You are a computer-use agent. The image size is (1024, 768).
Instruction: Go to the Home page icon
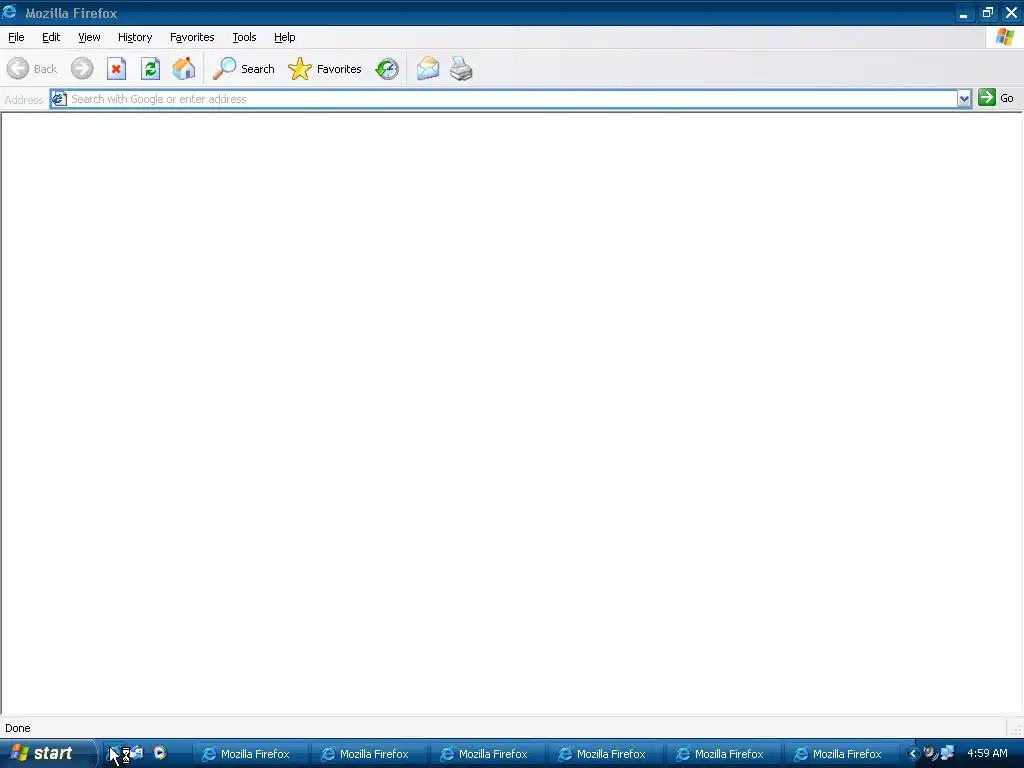point(184,69)
